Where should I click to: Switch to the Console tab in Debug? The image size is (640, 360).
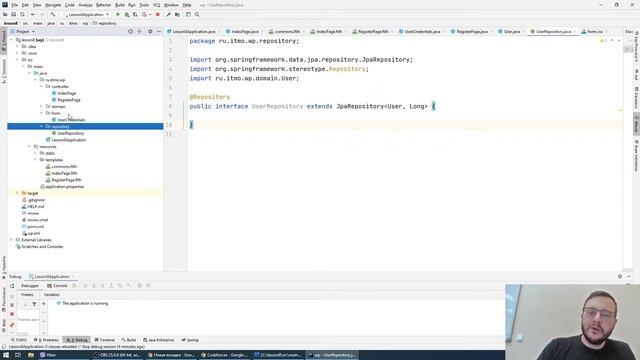[x=57, y=286]
